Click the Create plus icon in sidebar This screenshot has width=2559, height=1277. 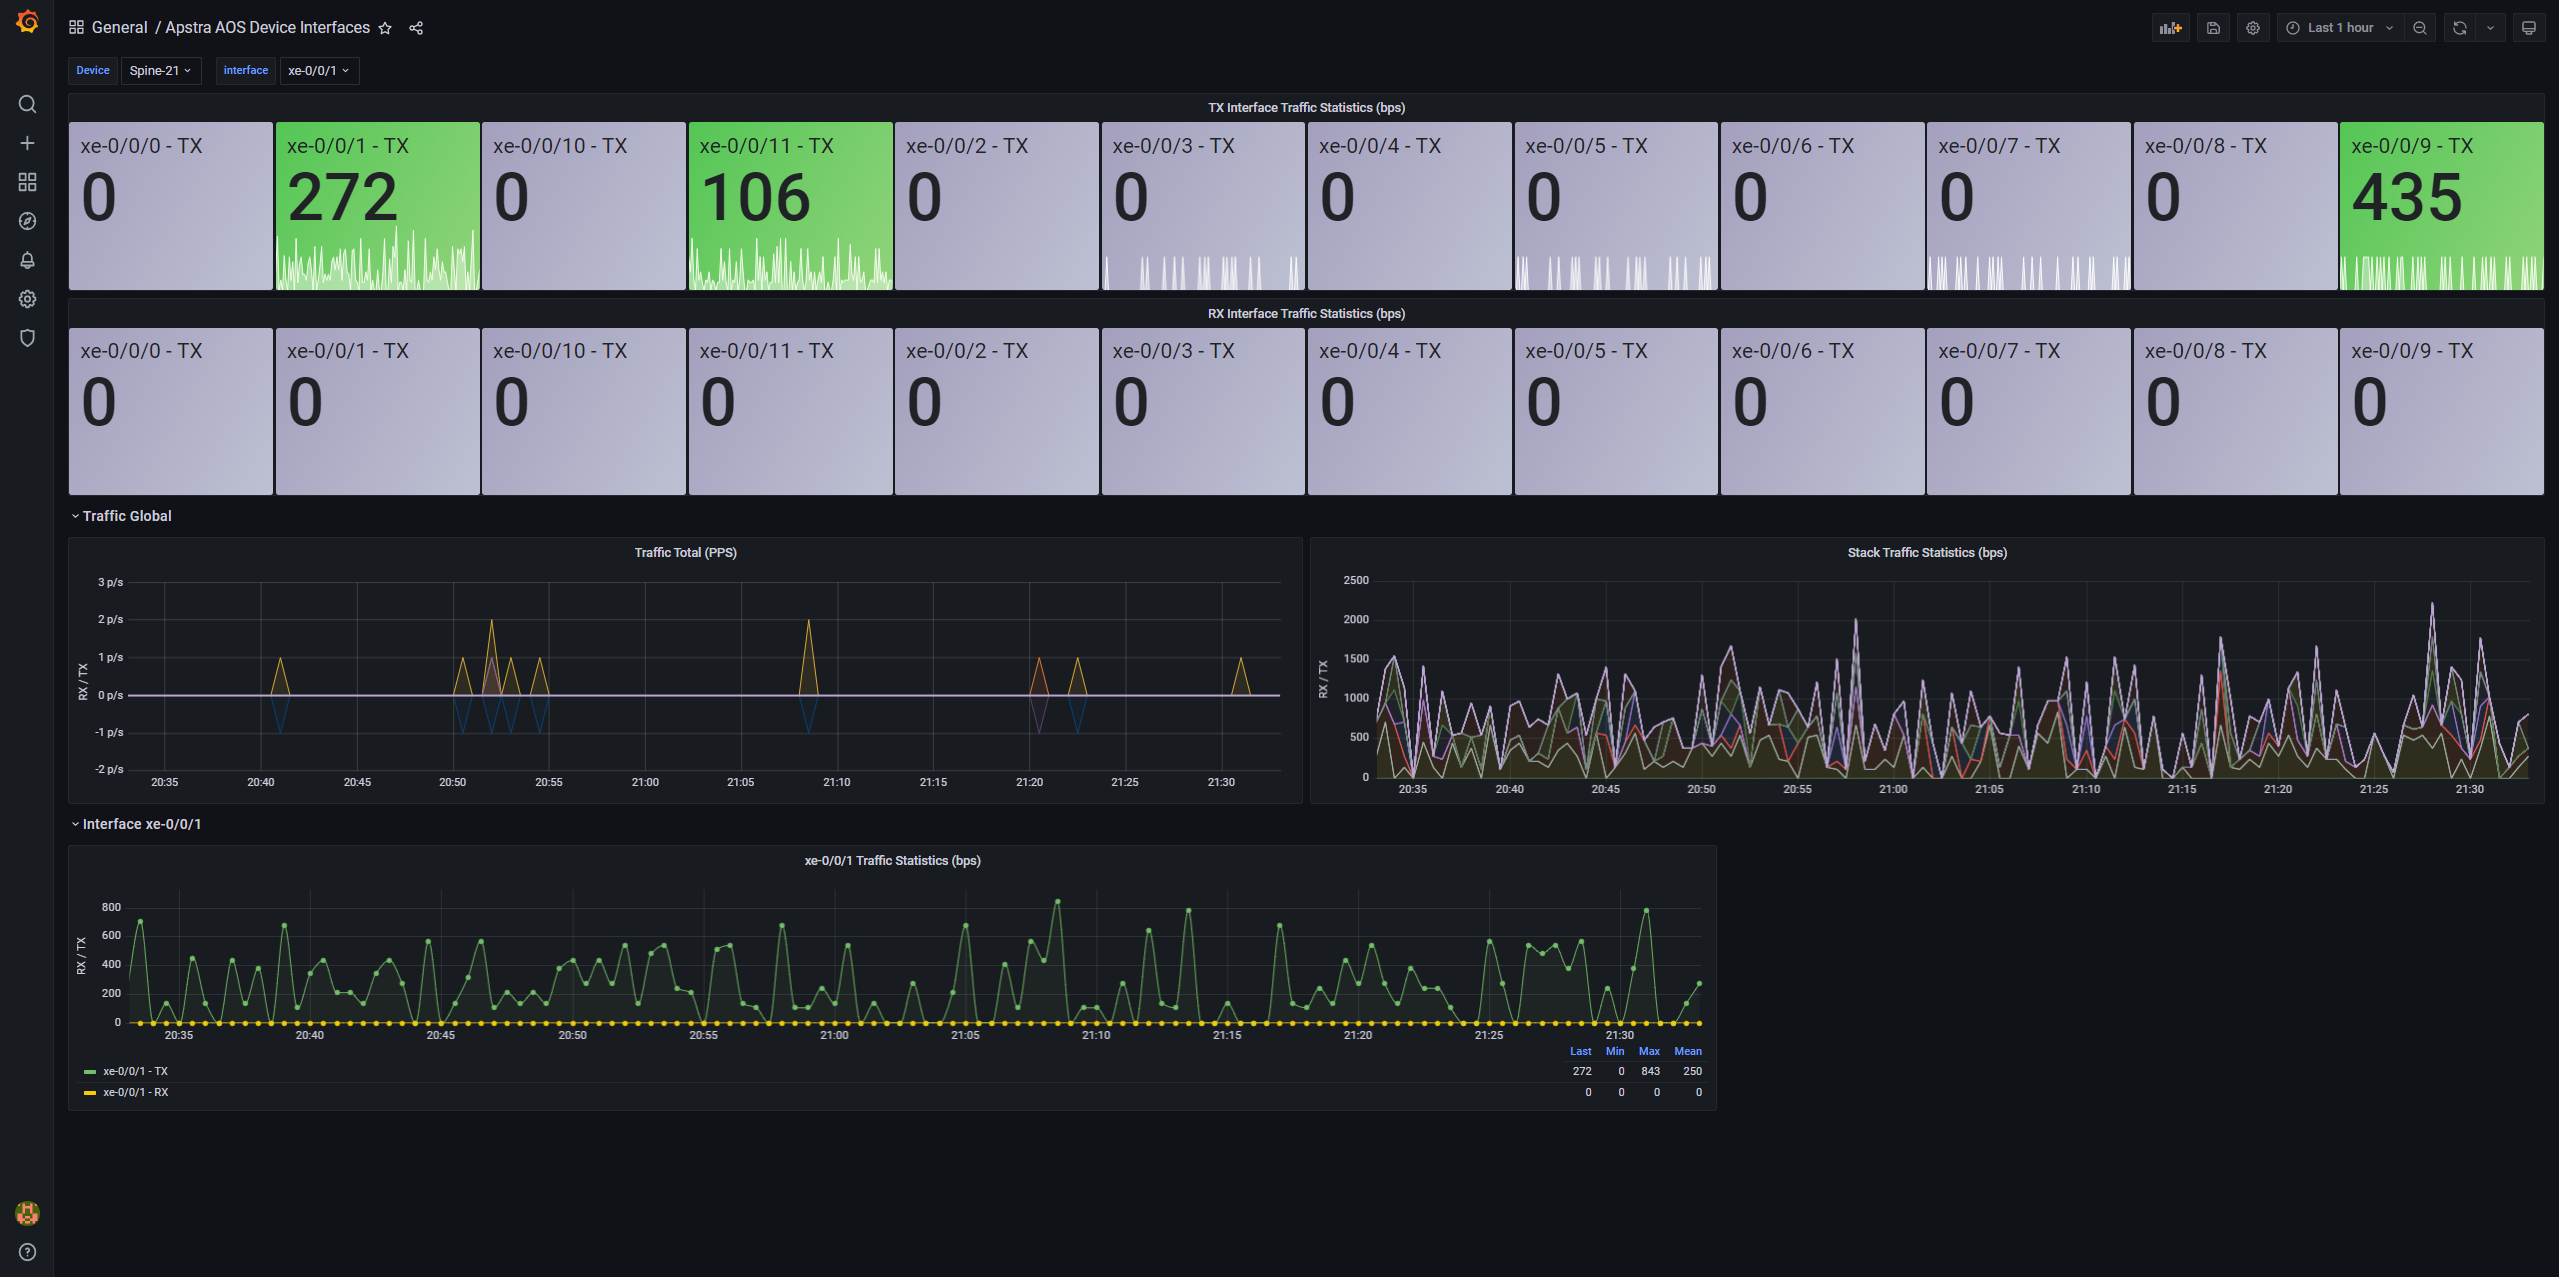(27, 143)
